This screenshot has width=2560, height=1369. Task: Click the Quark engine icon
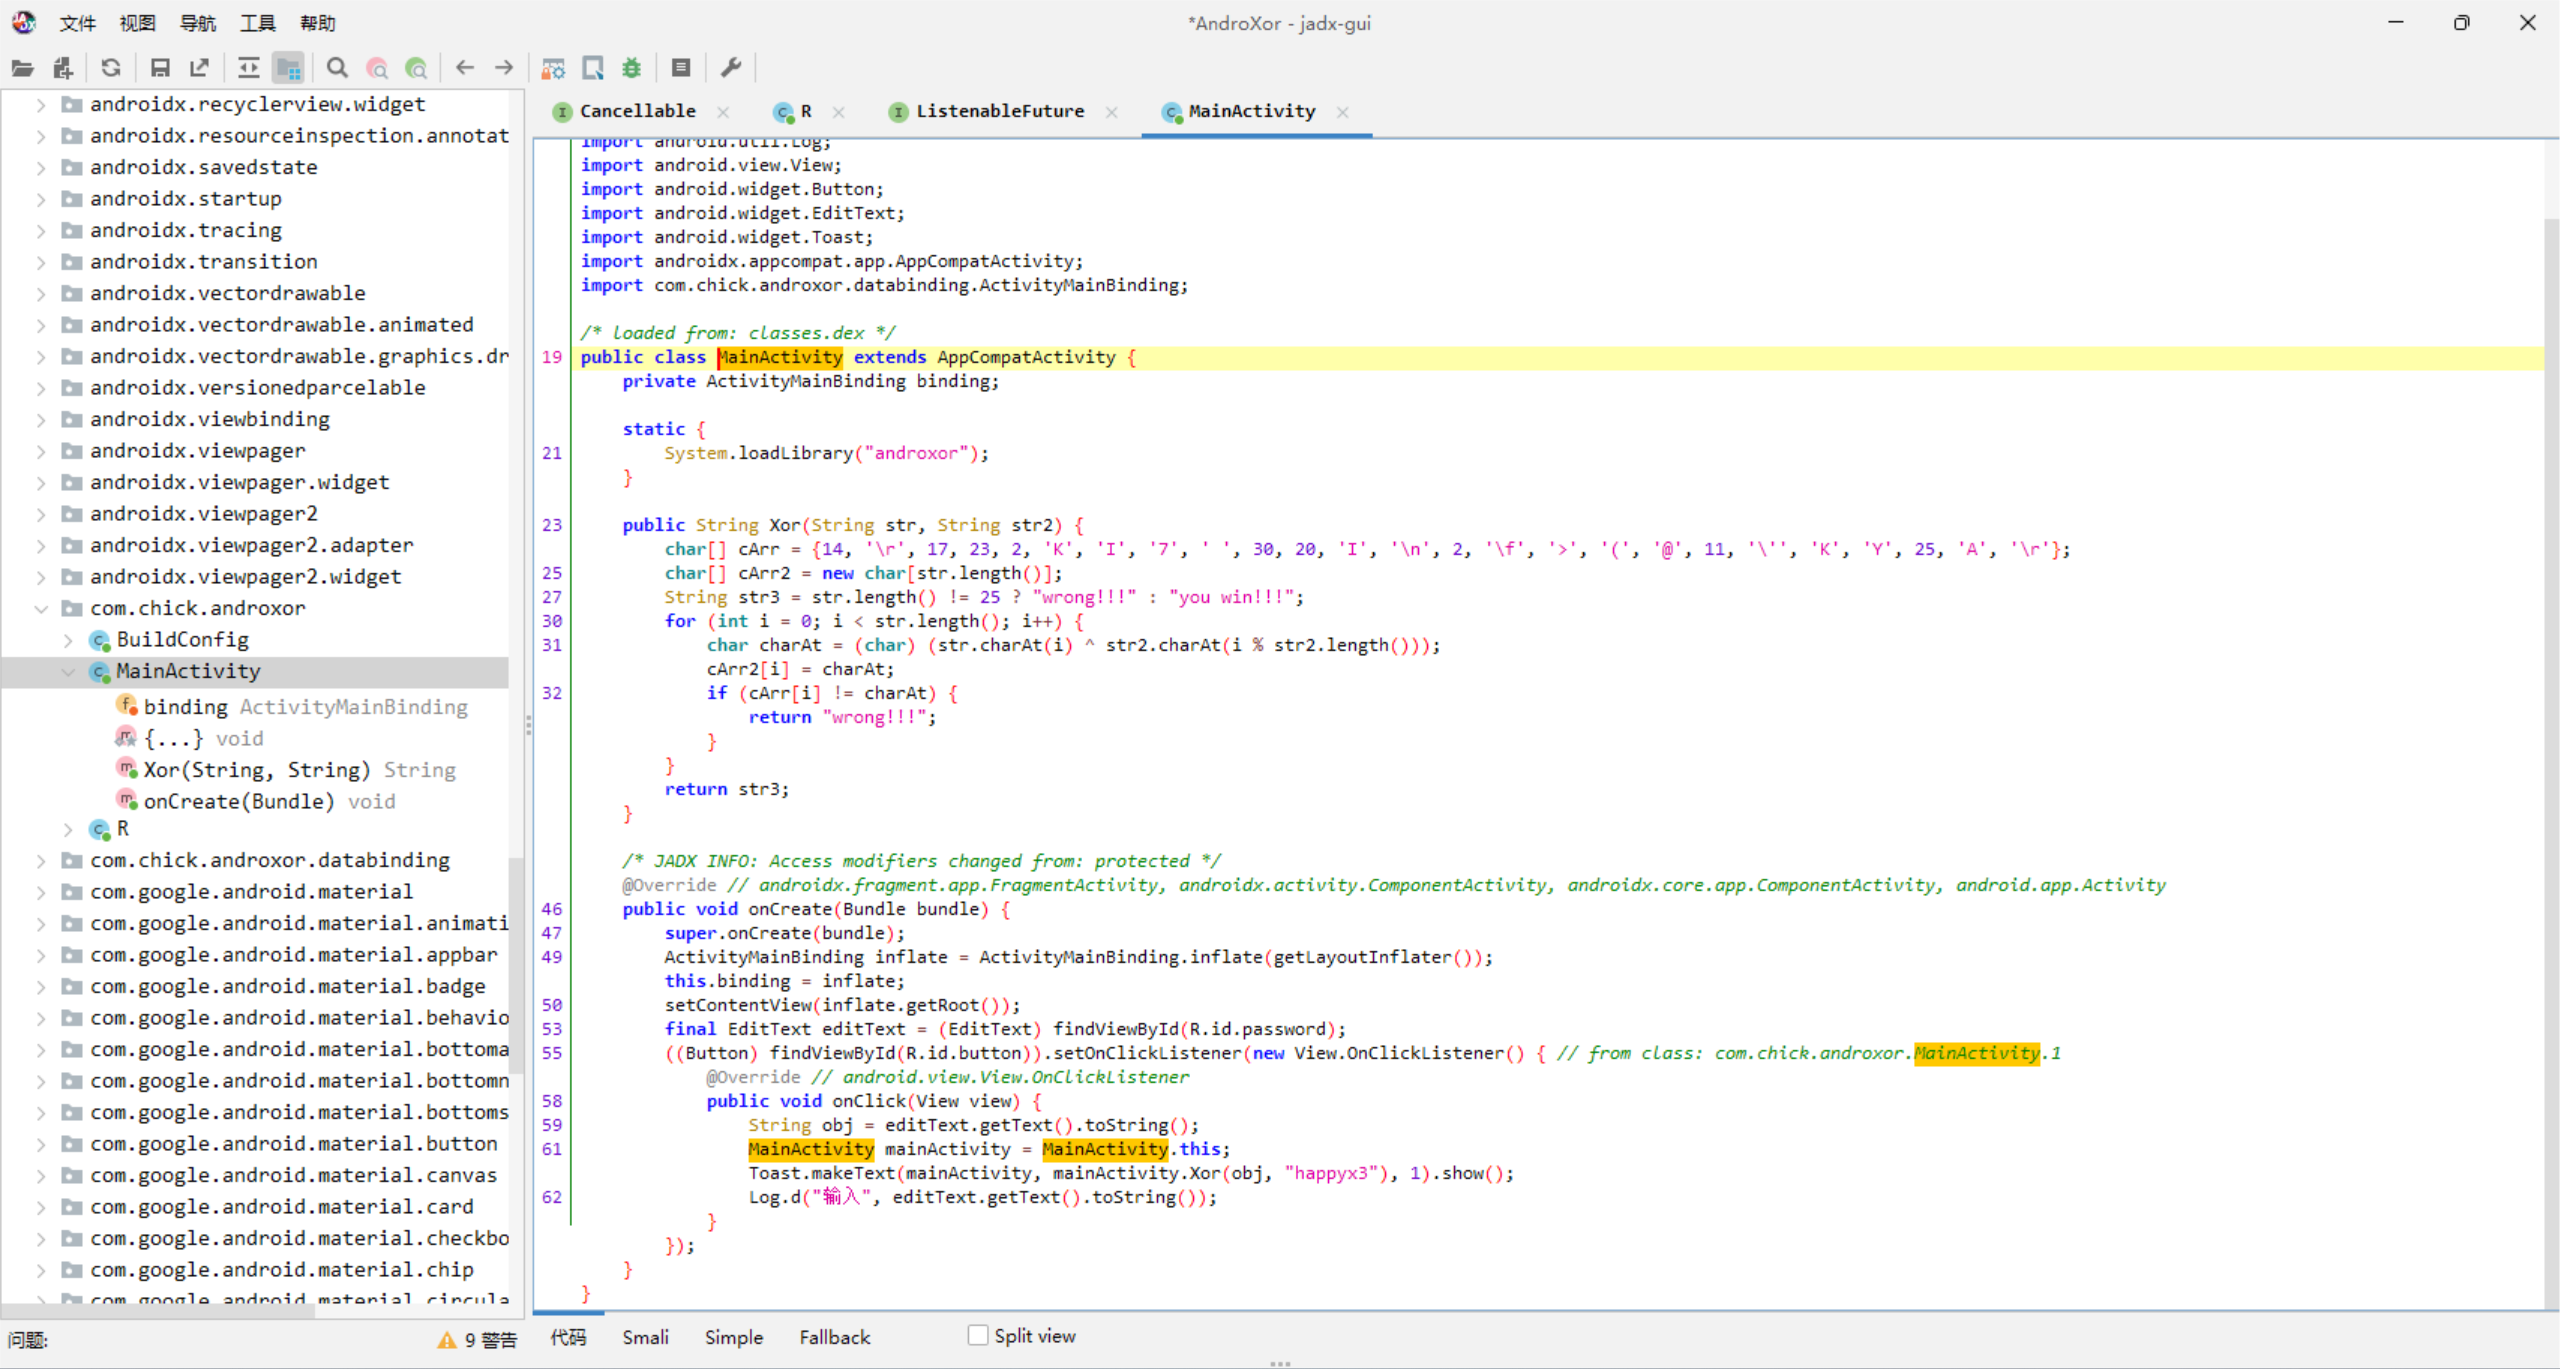(x=593, y=68)
